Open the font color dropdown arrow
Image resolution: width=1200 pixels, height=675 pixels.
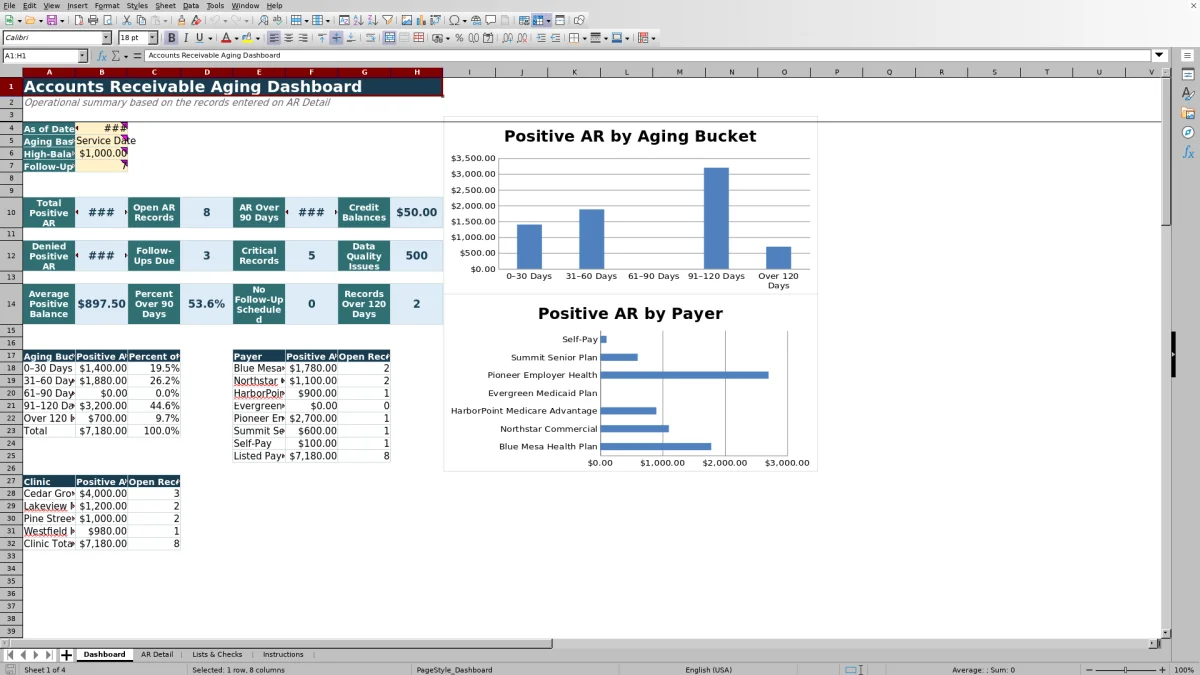click(x=236, y=38)
